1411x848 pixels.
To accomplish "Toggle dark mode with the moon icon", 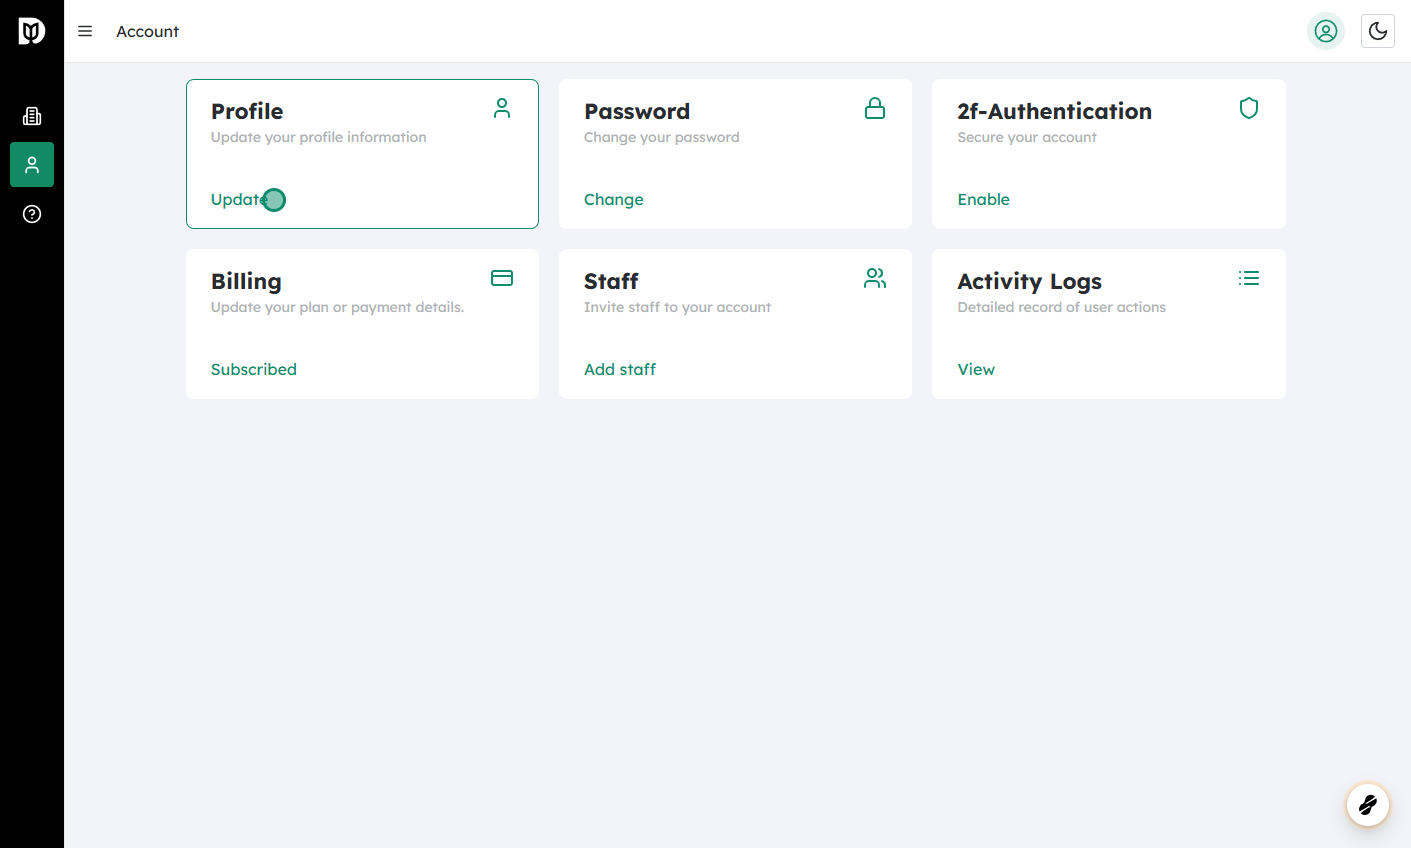I will click(x=1378, y=31).
